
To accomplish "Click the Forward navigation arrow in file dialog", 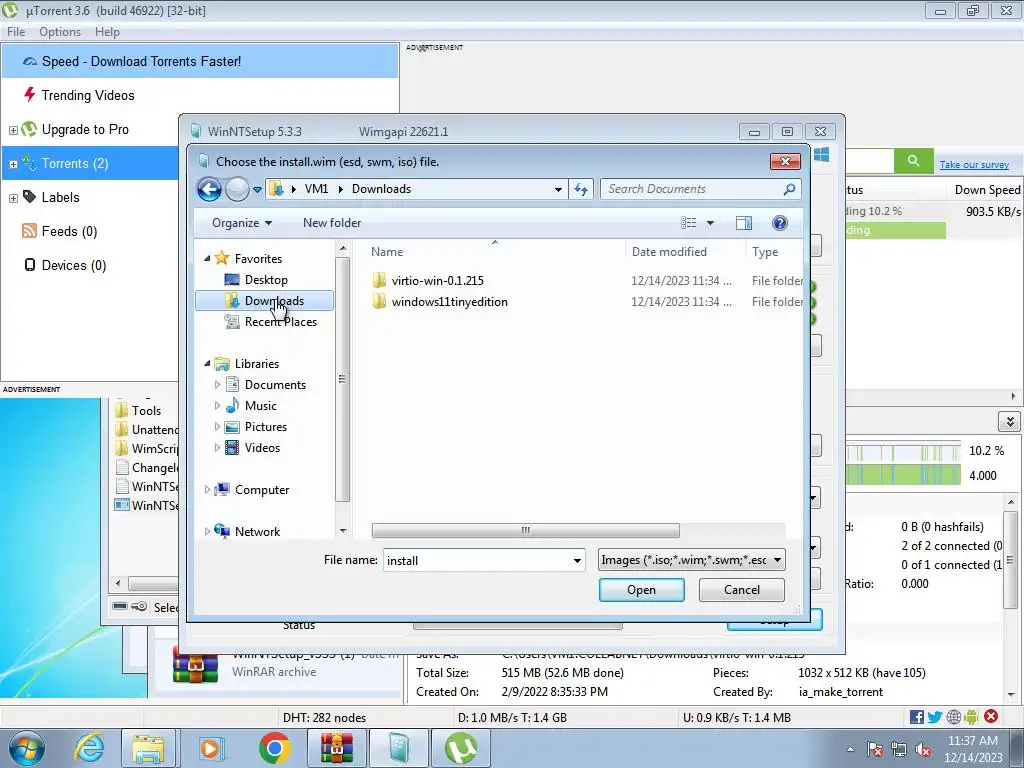I will tap(237, 189).
